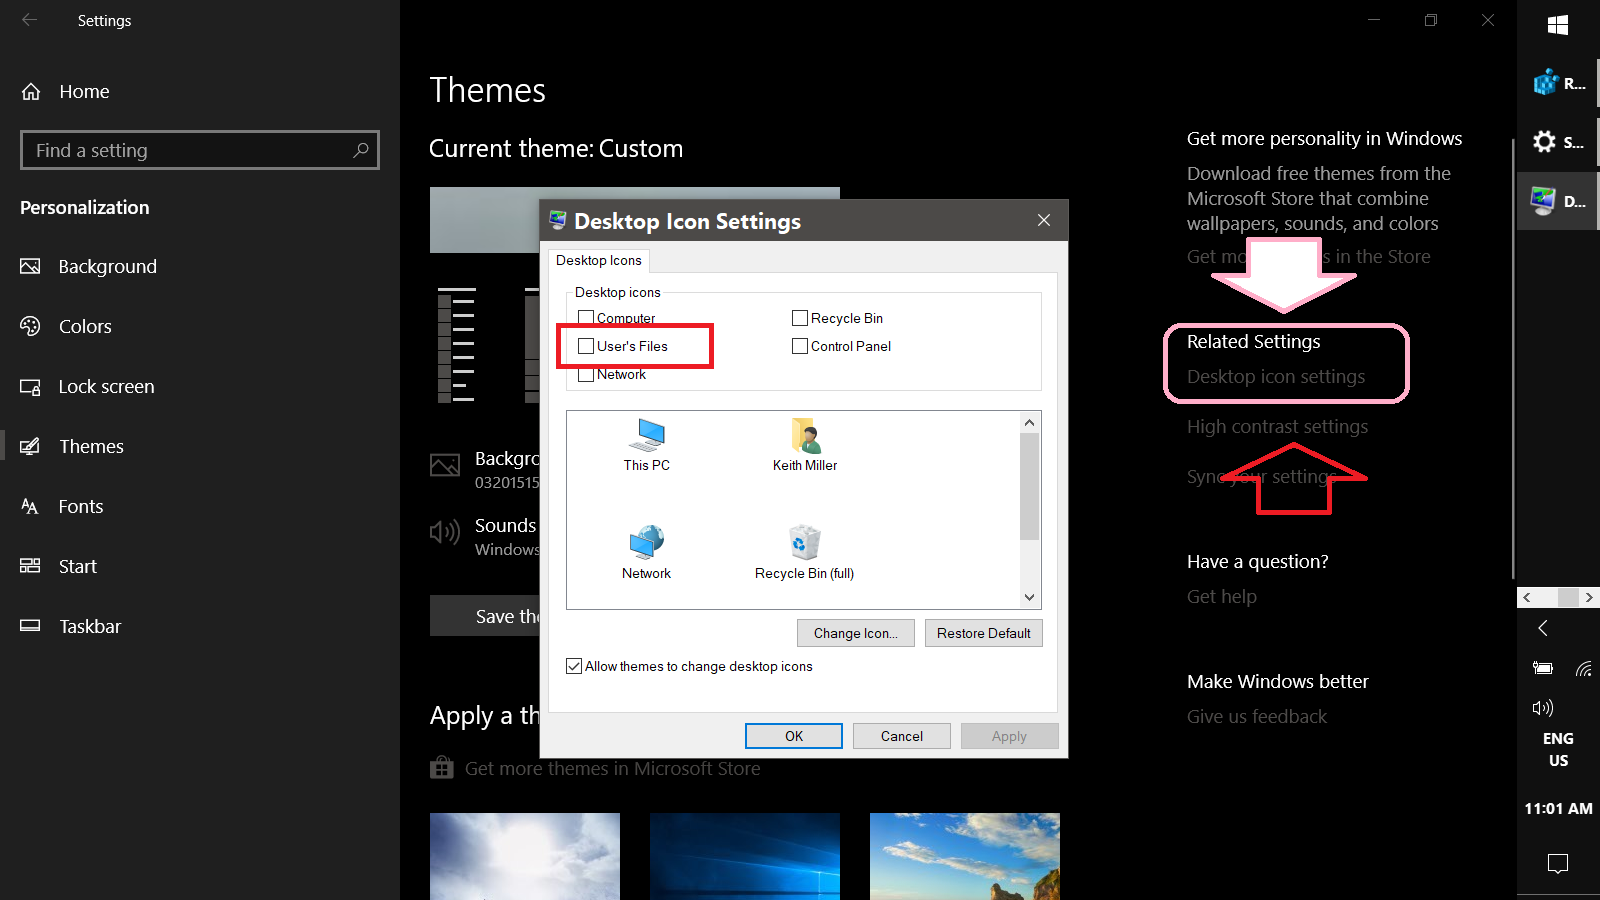The height and width of the screenshot is (900, 1600).
Task: Click the volume speaker tray icon
Action: pos(1542,708)
